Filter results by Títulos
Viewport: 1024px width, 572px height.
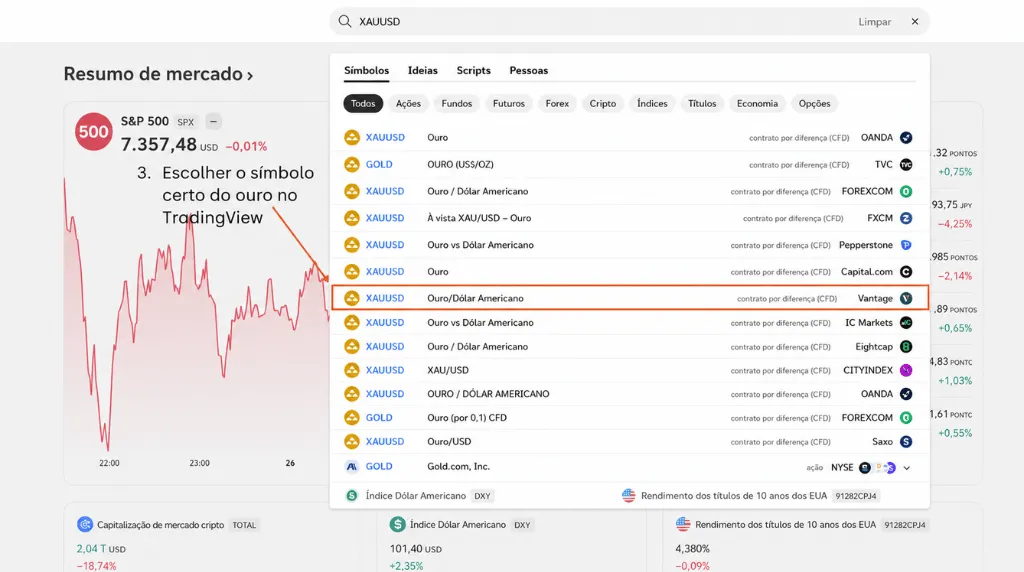(702, 103)
